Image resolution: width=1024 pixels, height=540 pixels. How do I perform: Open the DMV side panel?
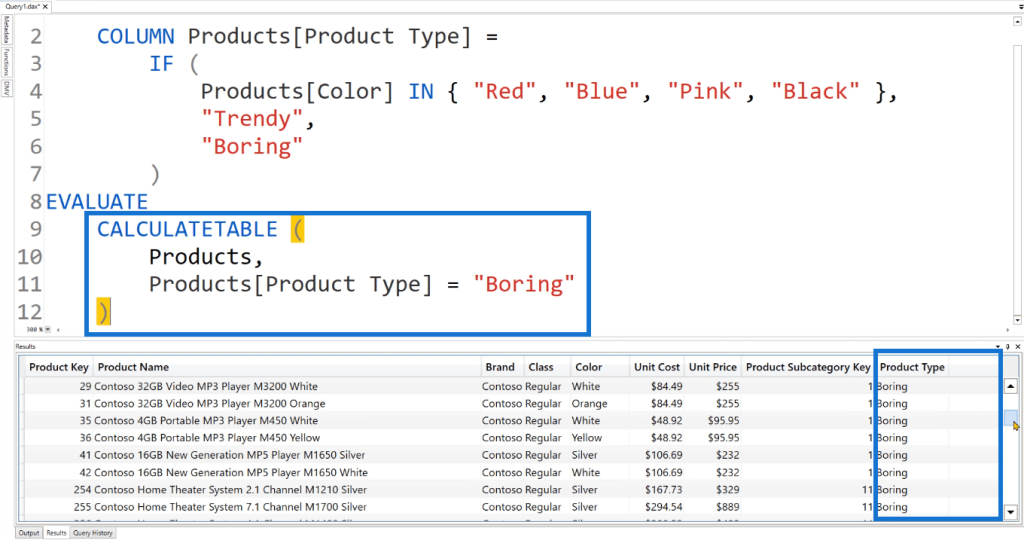click(7, 88)
